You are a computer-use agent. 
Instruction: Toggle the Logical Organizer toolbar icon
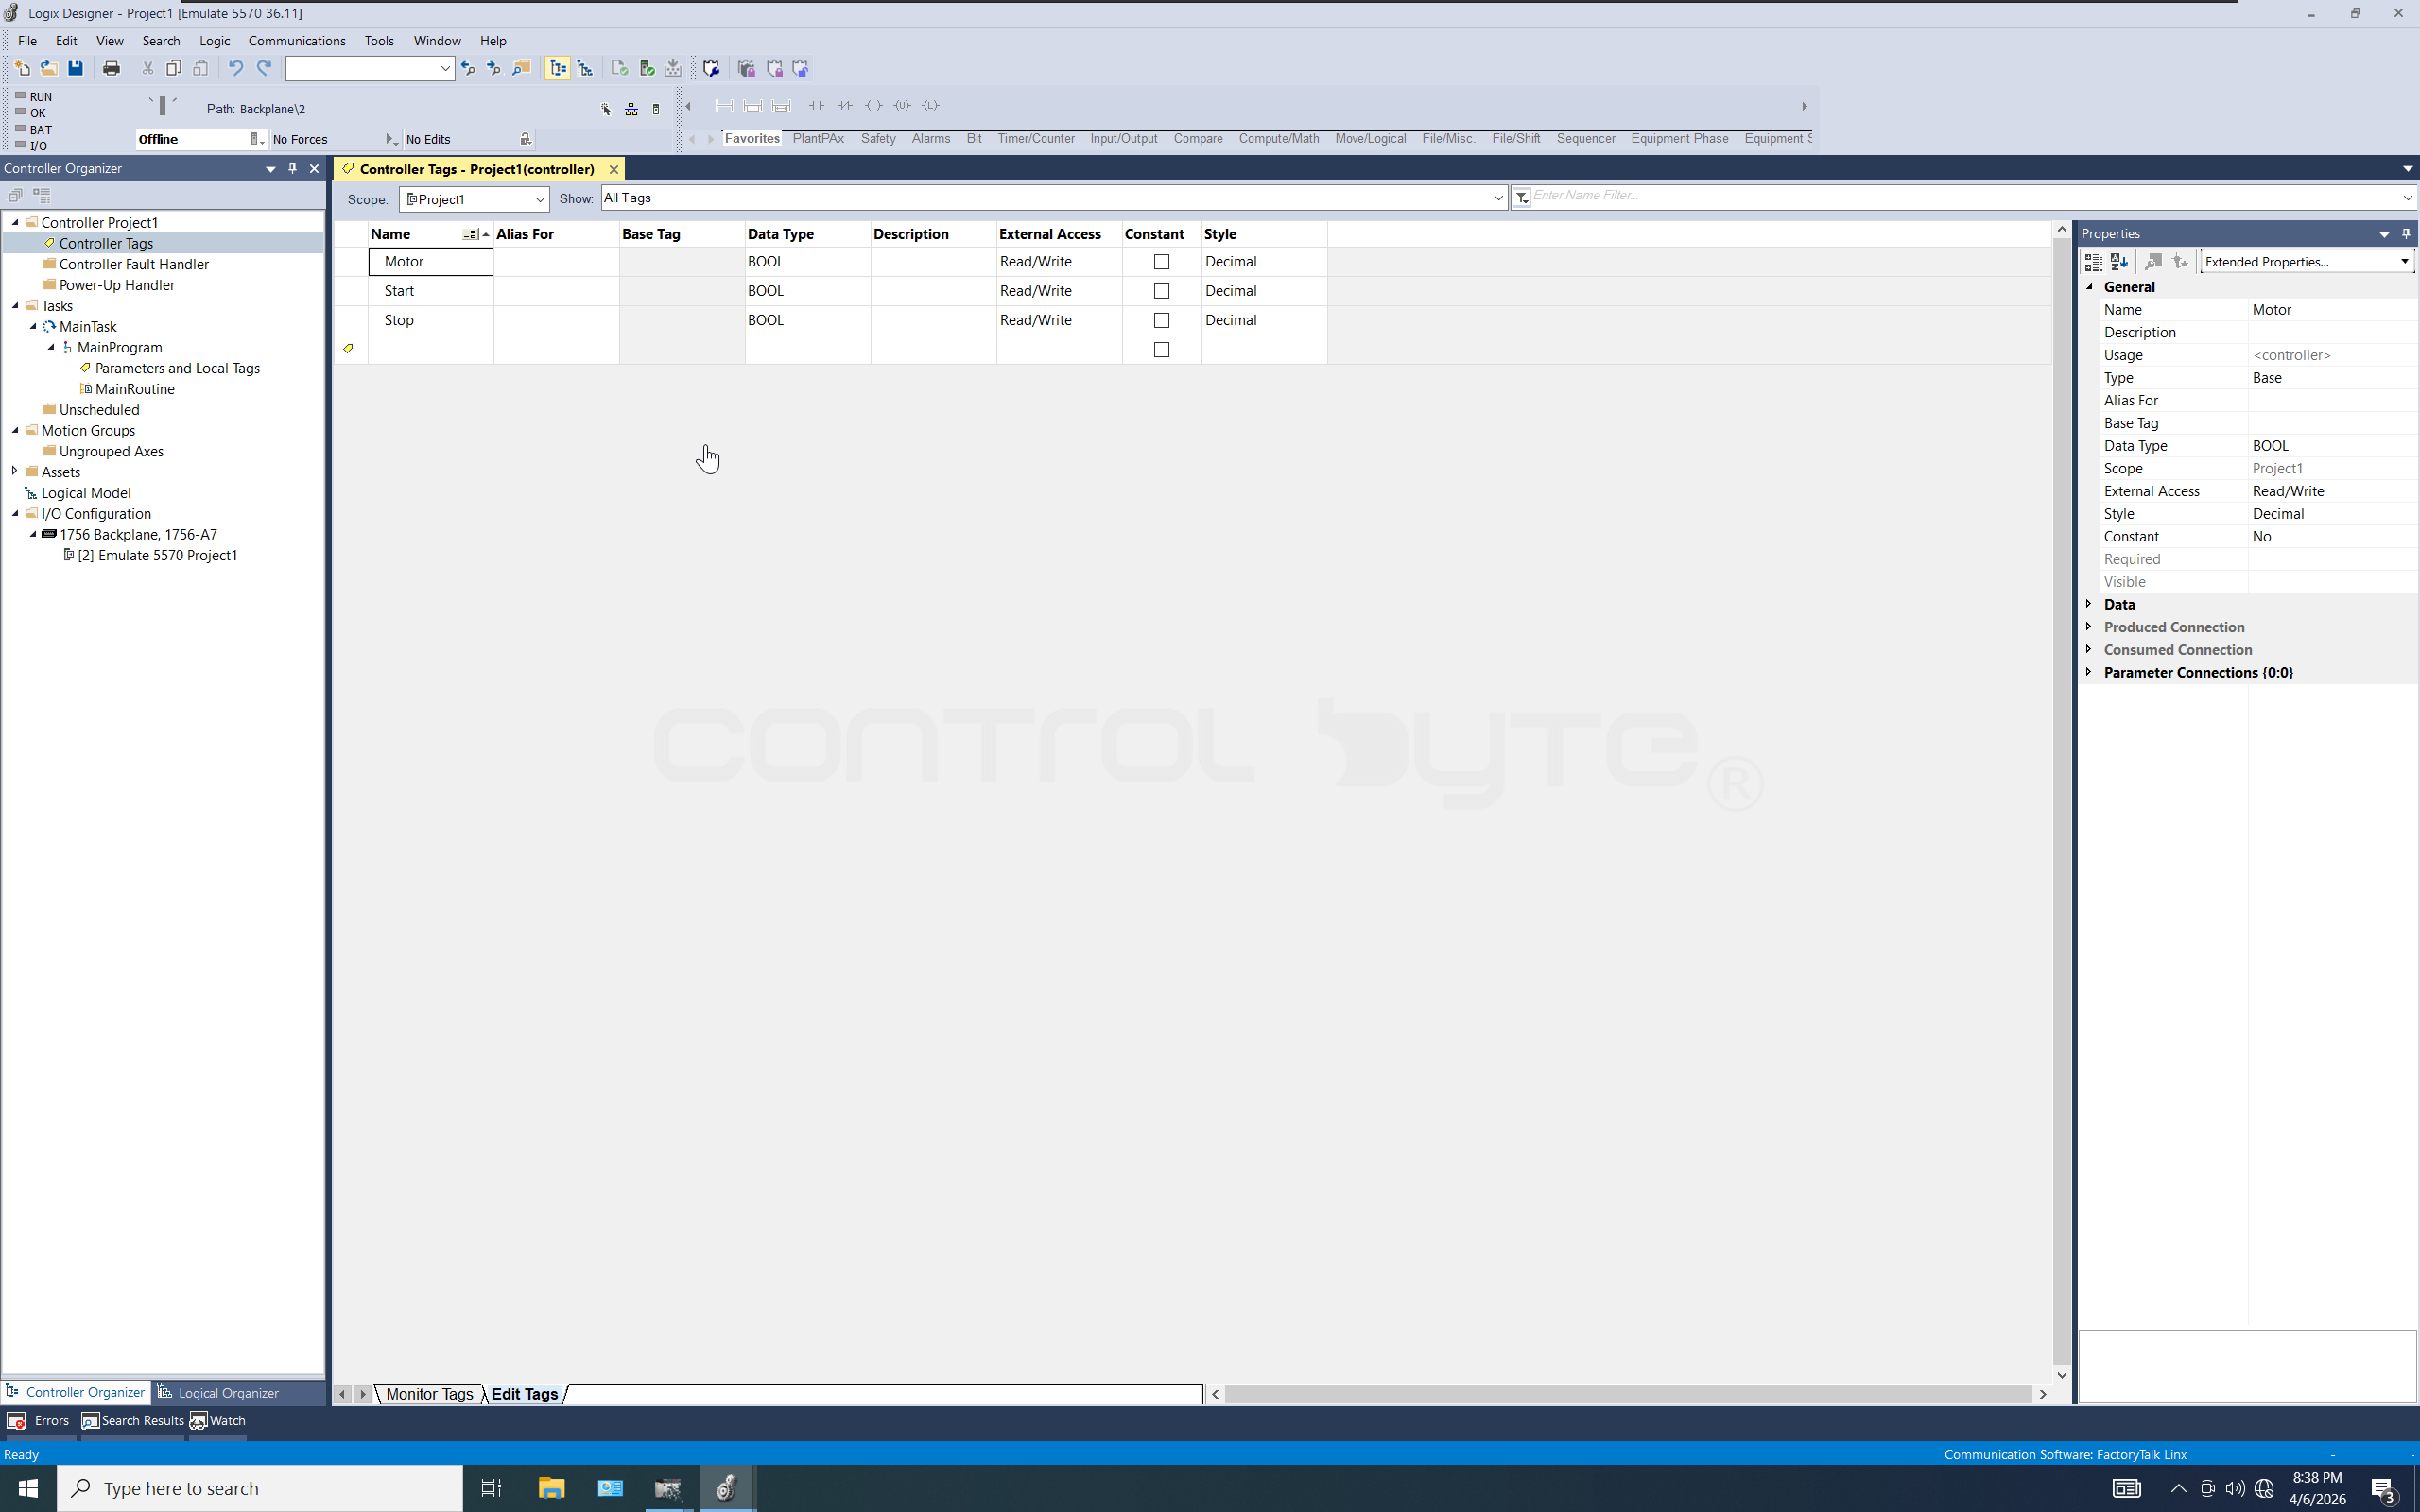(585, 68)
